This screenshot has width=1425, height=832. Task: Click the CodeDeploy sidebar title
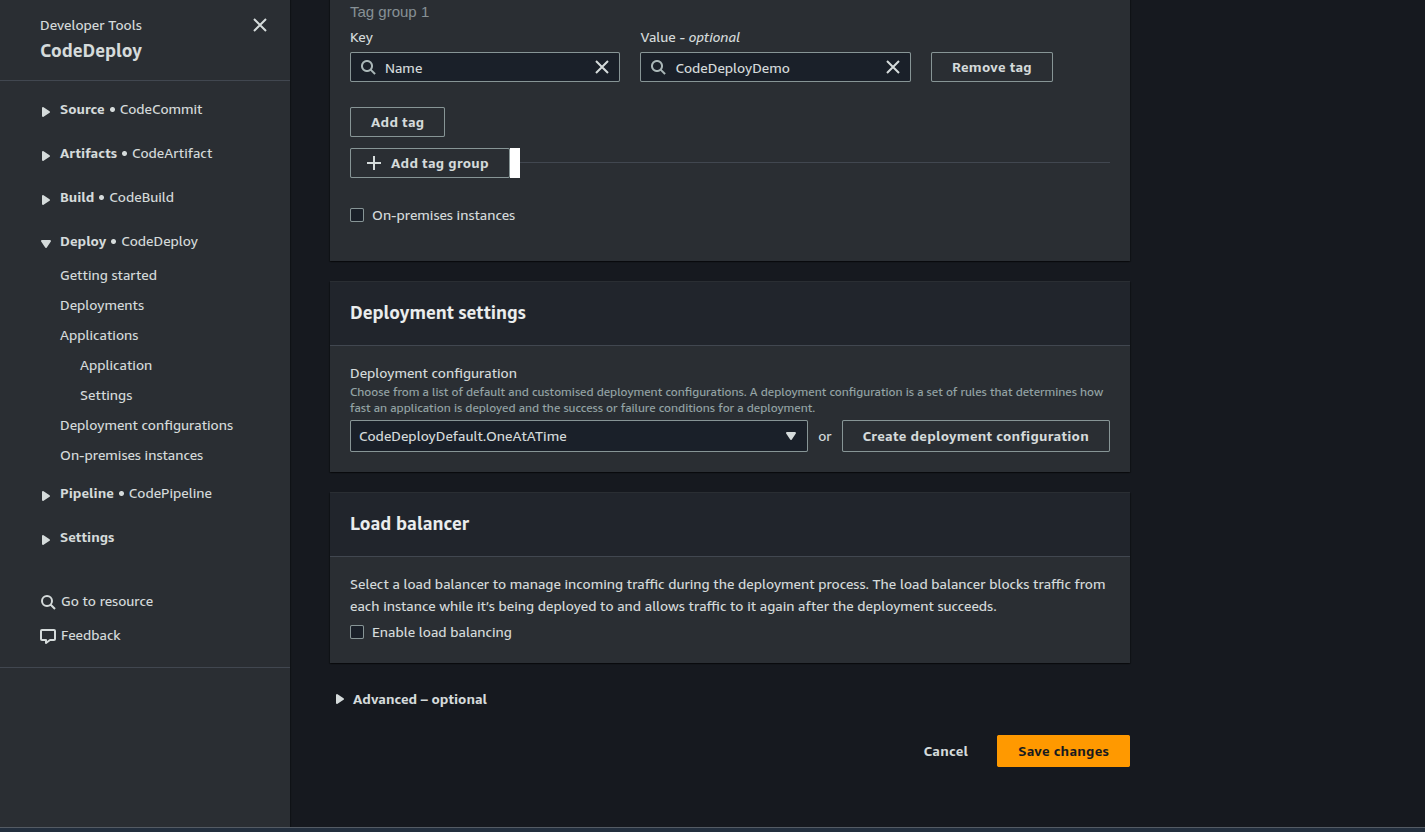(x=91, y=51)
